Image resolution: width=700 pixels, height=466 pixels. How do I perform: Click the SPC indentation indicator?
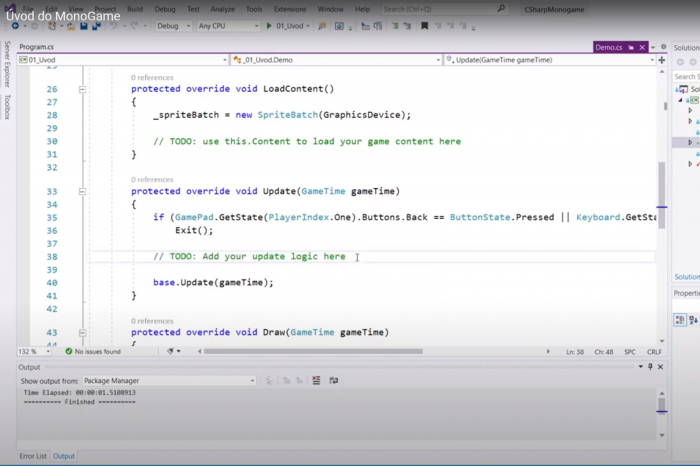(x=629, y=352)
